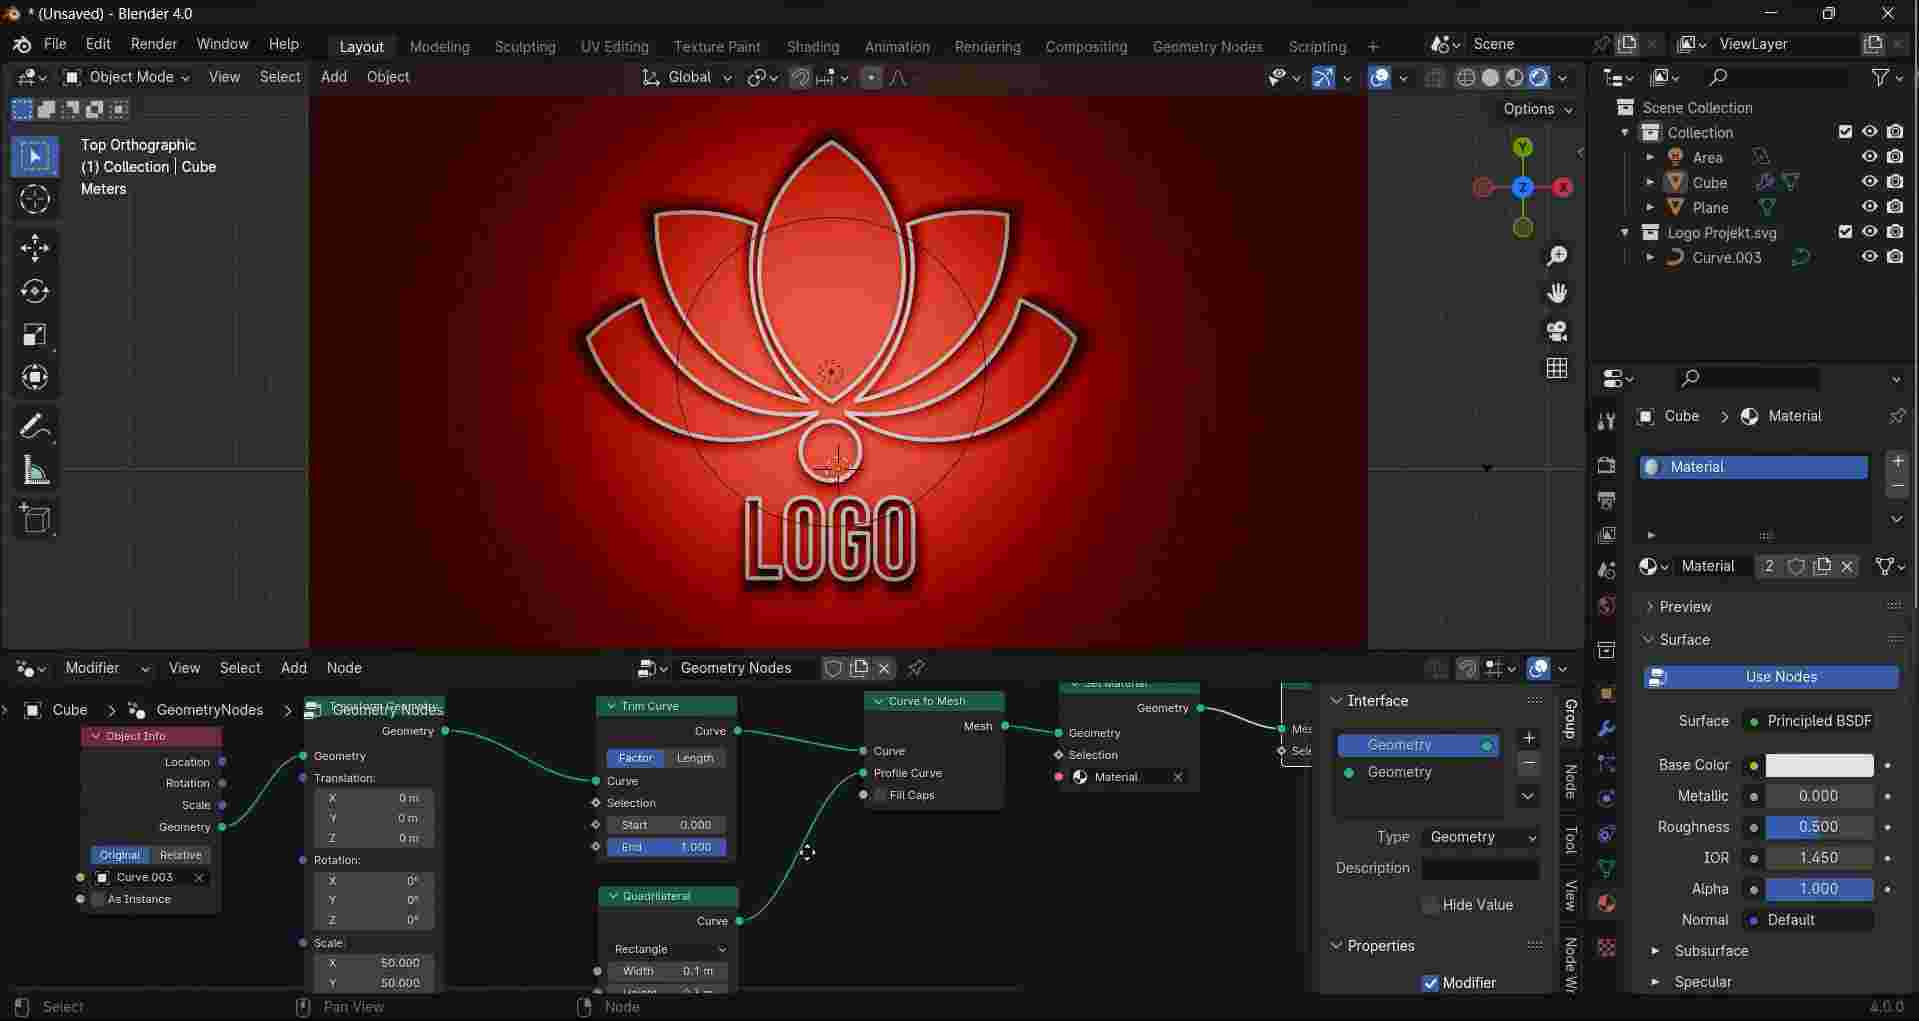Image resolution: width=1919 pixels, height=1021 pixels.
Task: Open Output properties tab icon
Action: click(1606, 500)
